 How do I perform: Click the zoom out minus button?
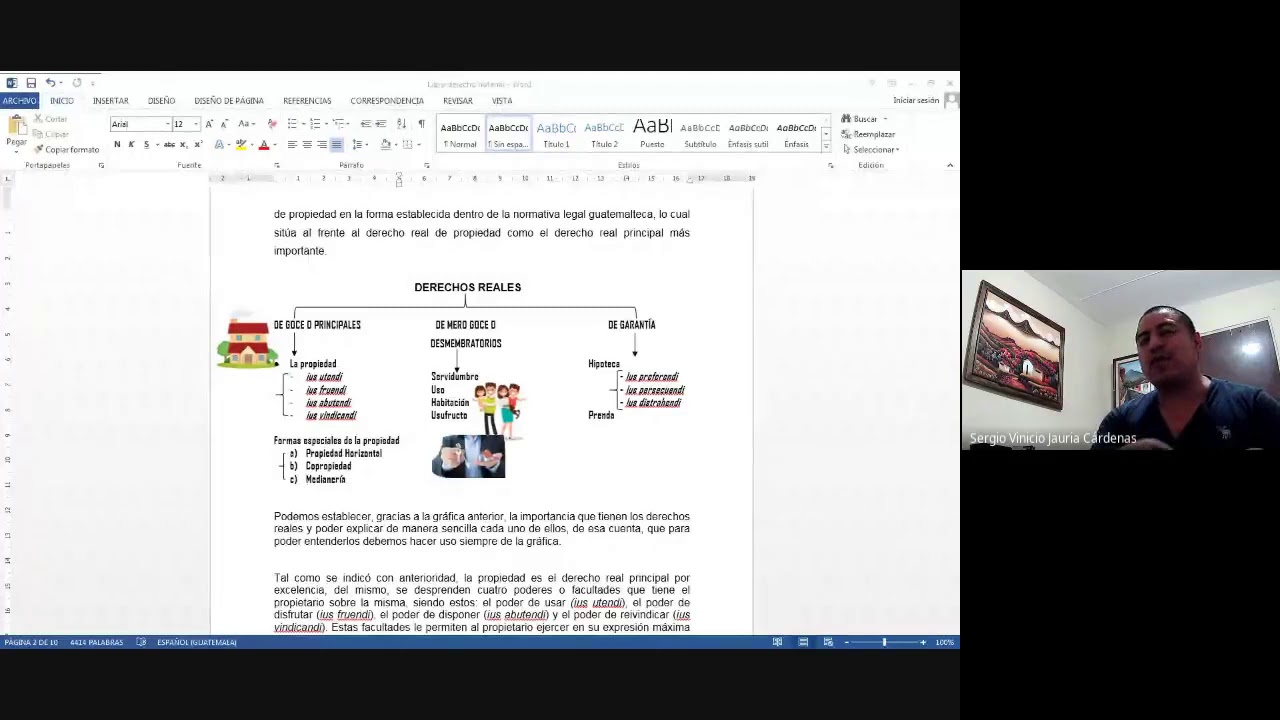[x=847, y=642]
